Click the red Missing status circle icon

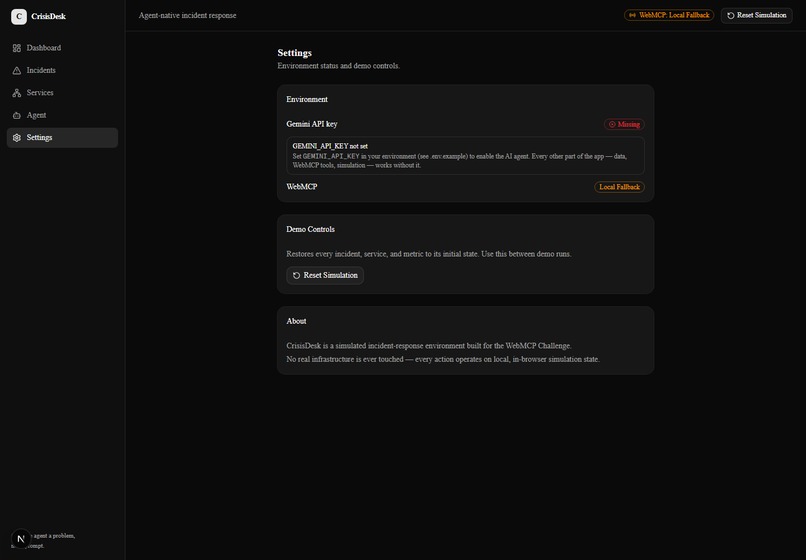tap(612, 124)
